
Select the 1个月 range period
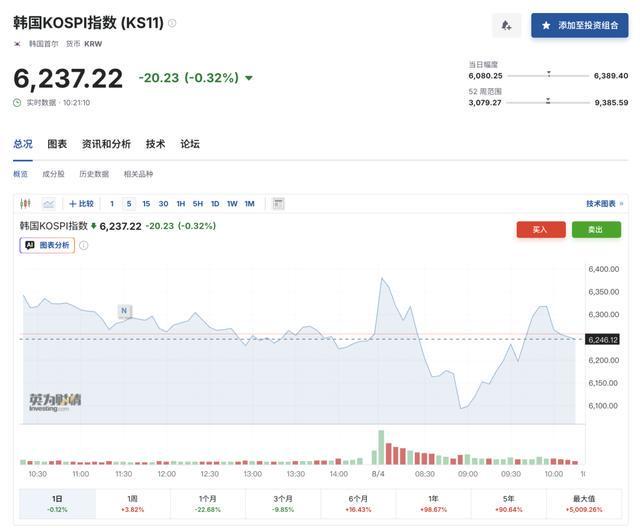208,504
